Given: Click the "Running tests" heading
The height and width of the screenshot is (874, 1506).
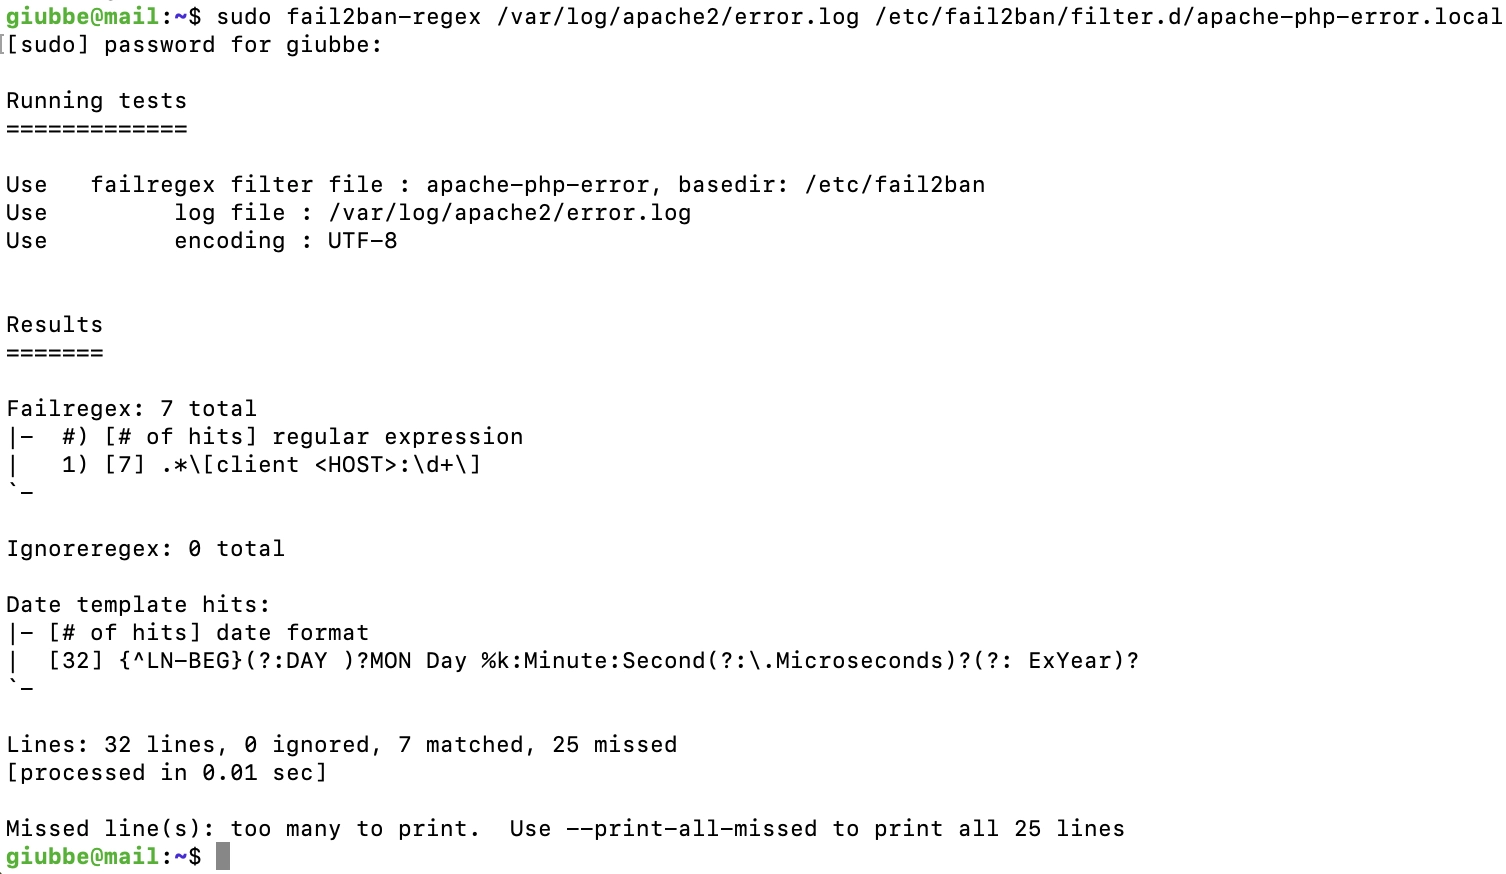Looking at the screenshot, I should click(x=96, y=101).
